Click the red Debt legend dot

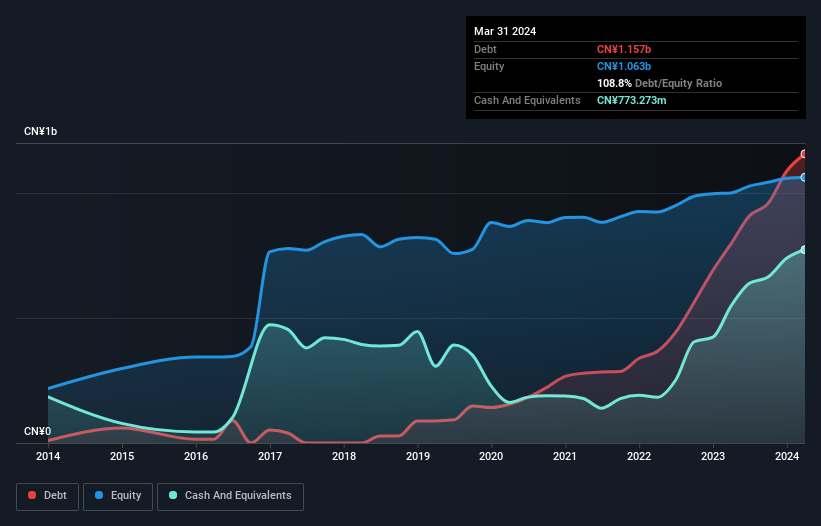click(x=32, y=495)
